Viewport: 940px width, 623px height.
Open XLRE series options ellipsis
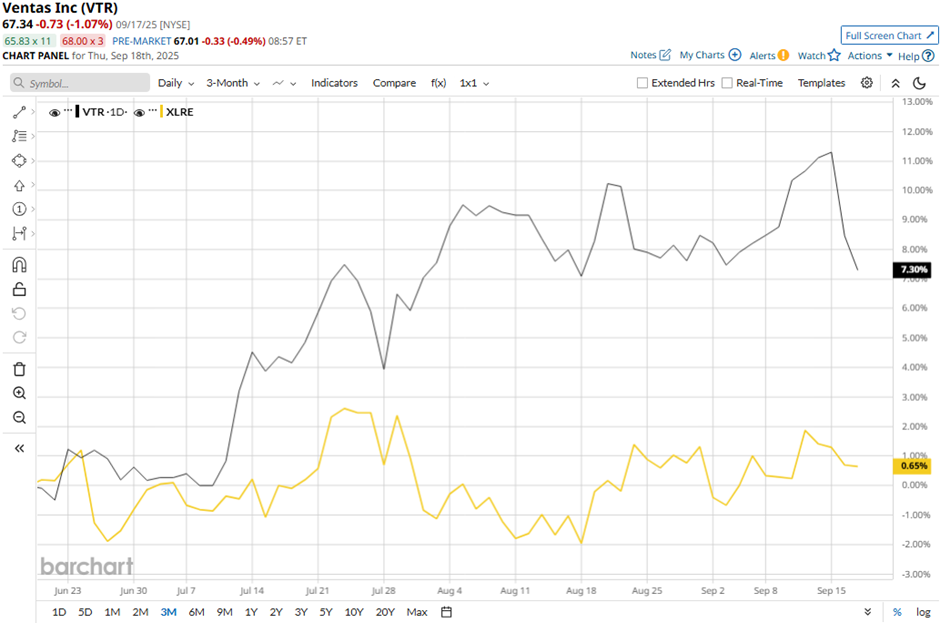click(x=153, y=110)
